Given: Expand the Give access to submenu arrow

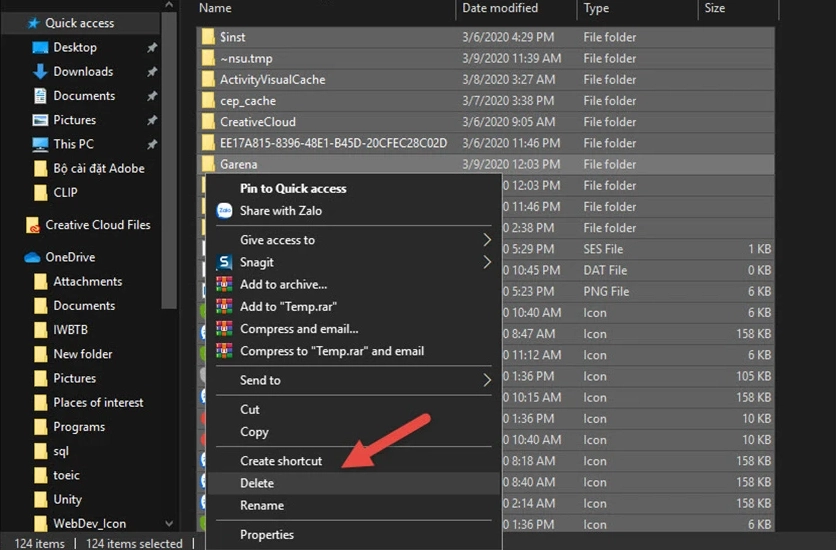Looking at the screenshot, I should (487, 240).
